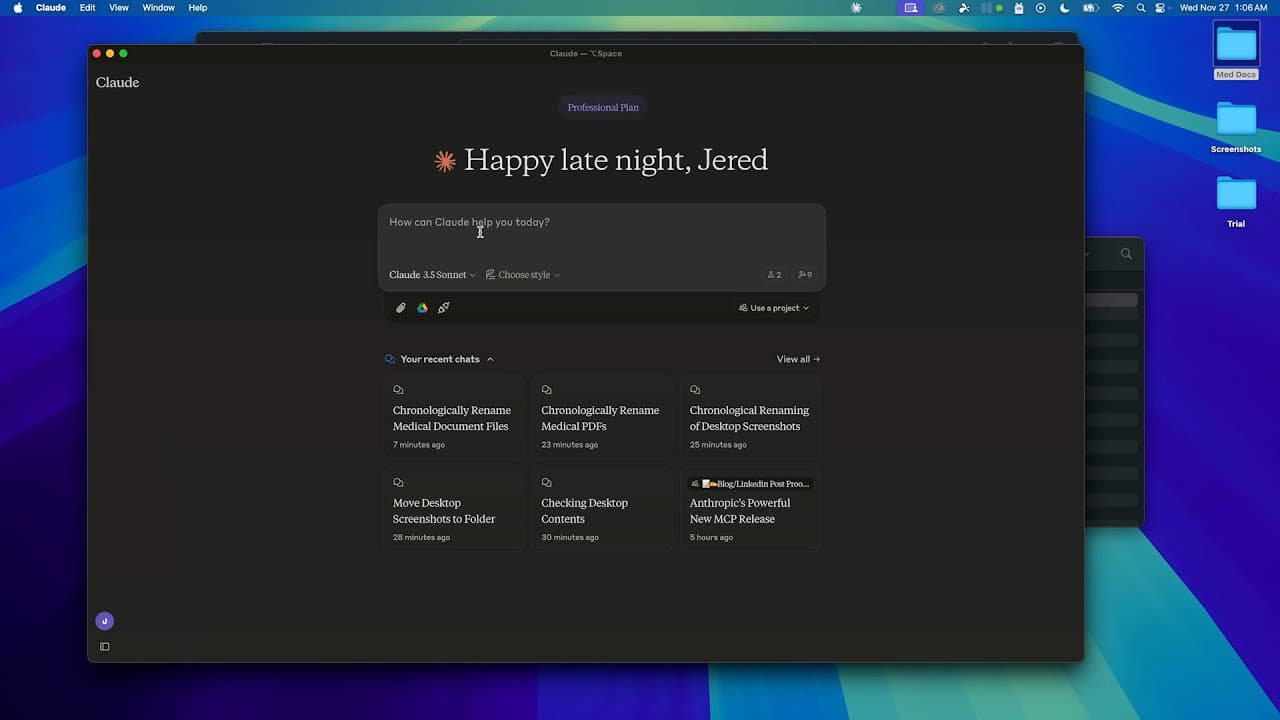The height and width of the screenshot is (720, 1280).
Task: Click the Claude sunburst menu bar status icon
Action: click(x=856, y=8)
